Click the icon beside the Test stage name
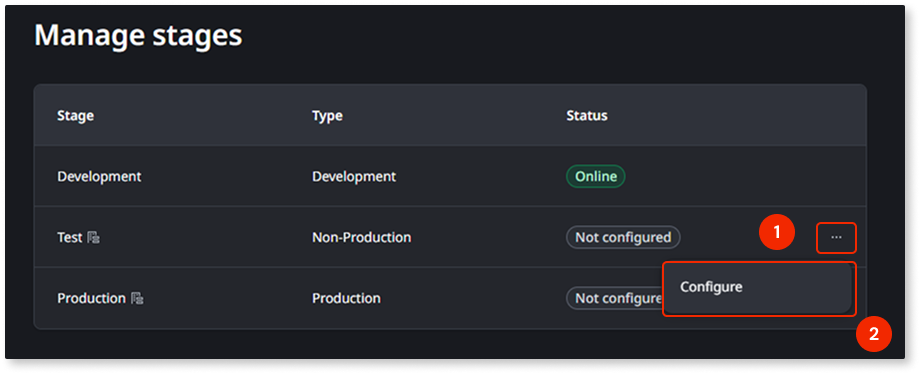920x374 pixels. point(93,238)
